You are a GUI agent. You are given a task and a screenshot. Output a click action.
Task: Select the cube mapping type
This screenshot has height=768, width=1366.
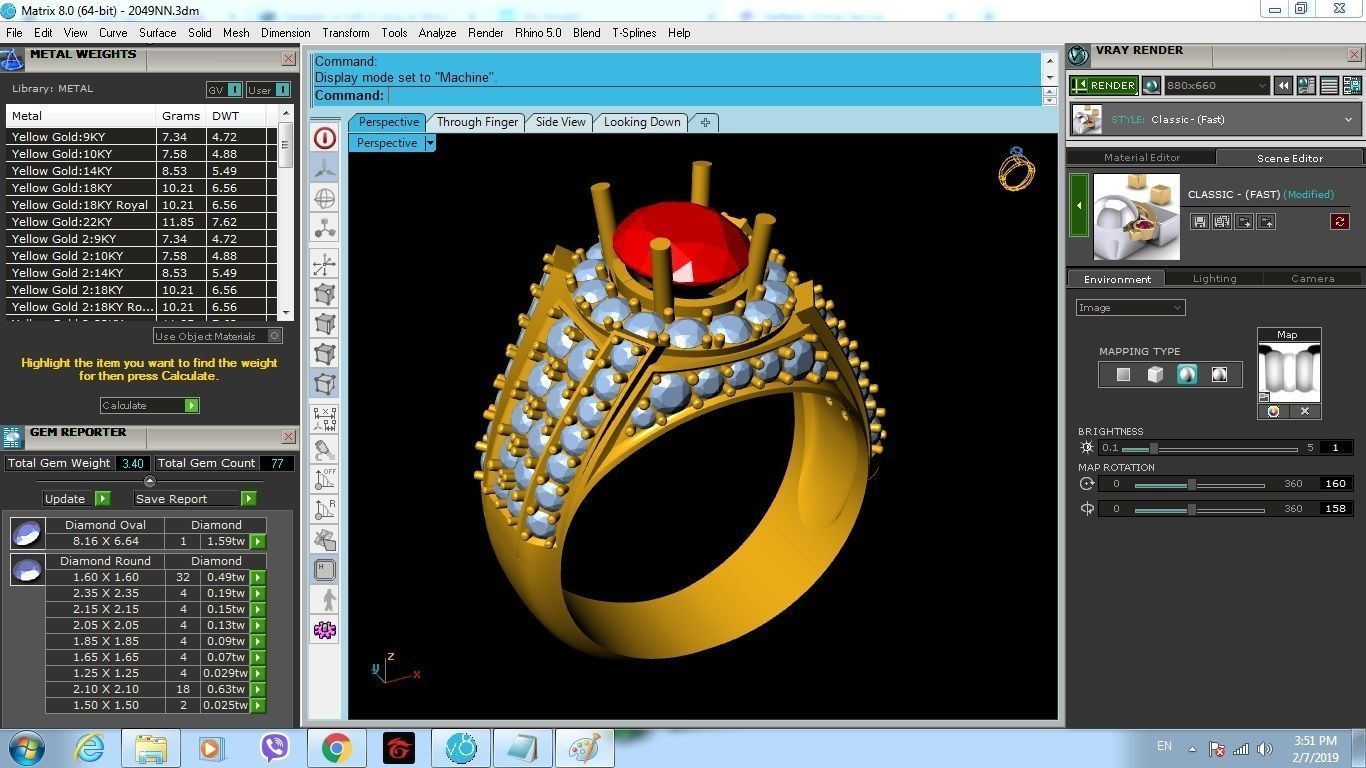pyautogui.click(x=1155, y=374)
